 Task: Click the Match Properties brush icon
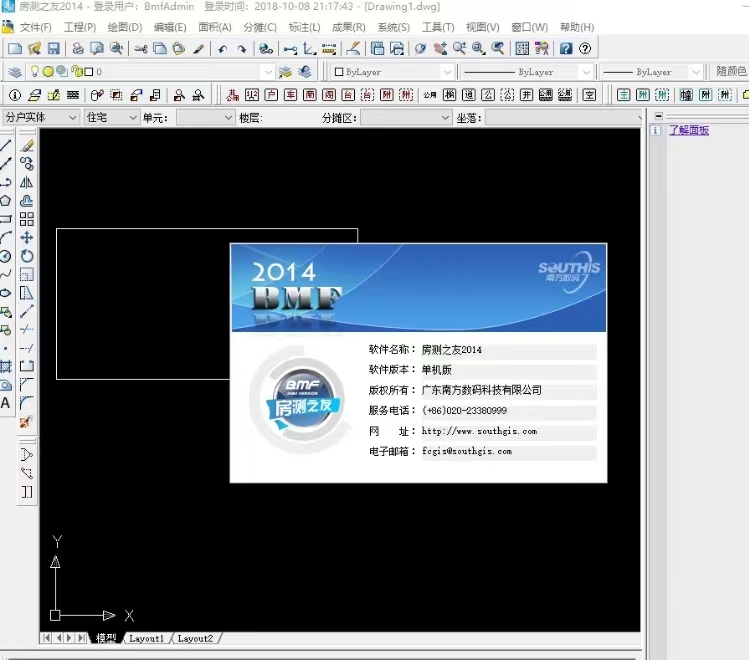click(198, 49)
